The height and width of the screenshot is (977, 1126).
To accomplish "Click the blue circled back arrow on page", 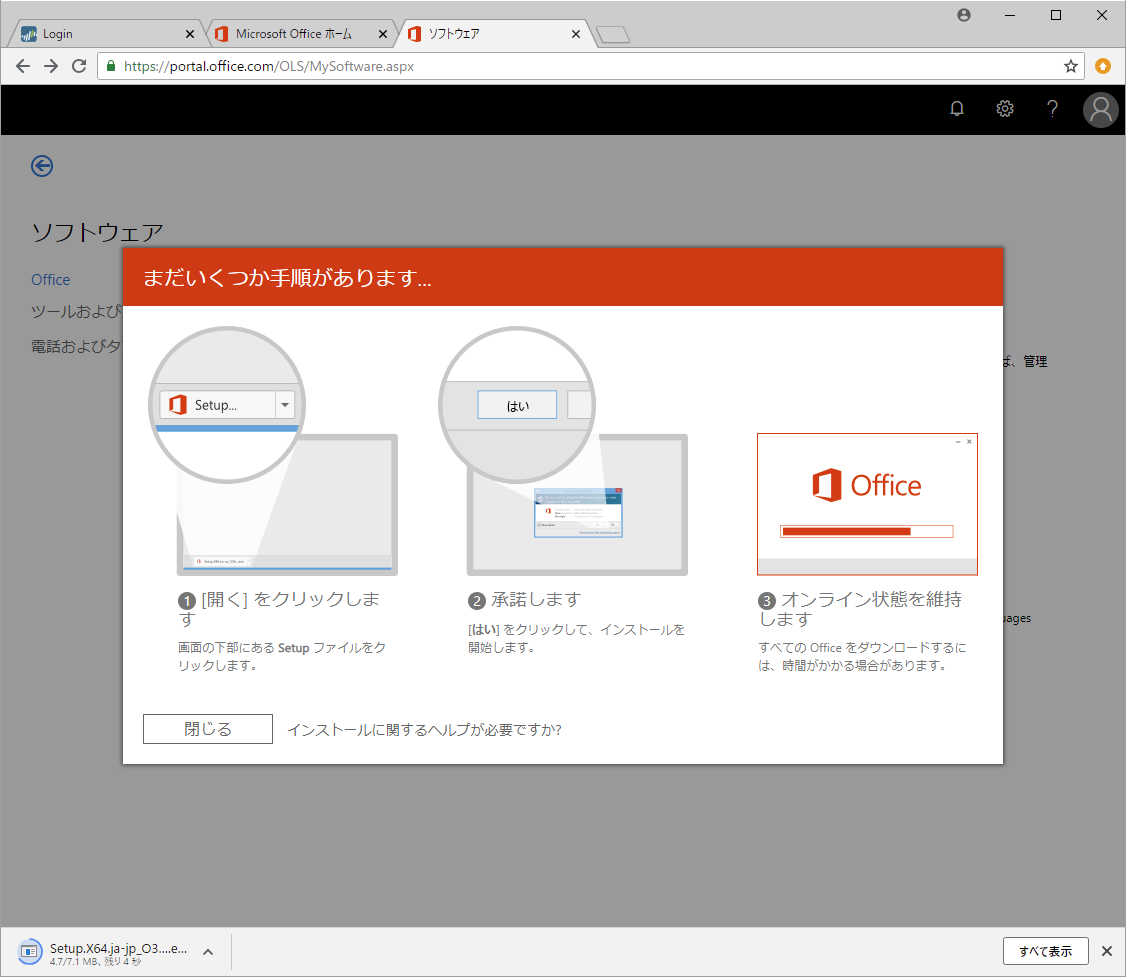I will (42, 166).
